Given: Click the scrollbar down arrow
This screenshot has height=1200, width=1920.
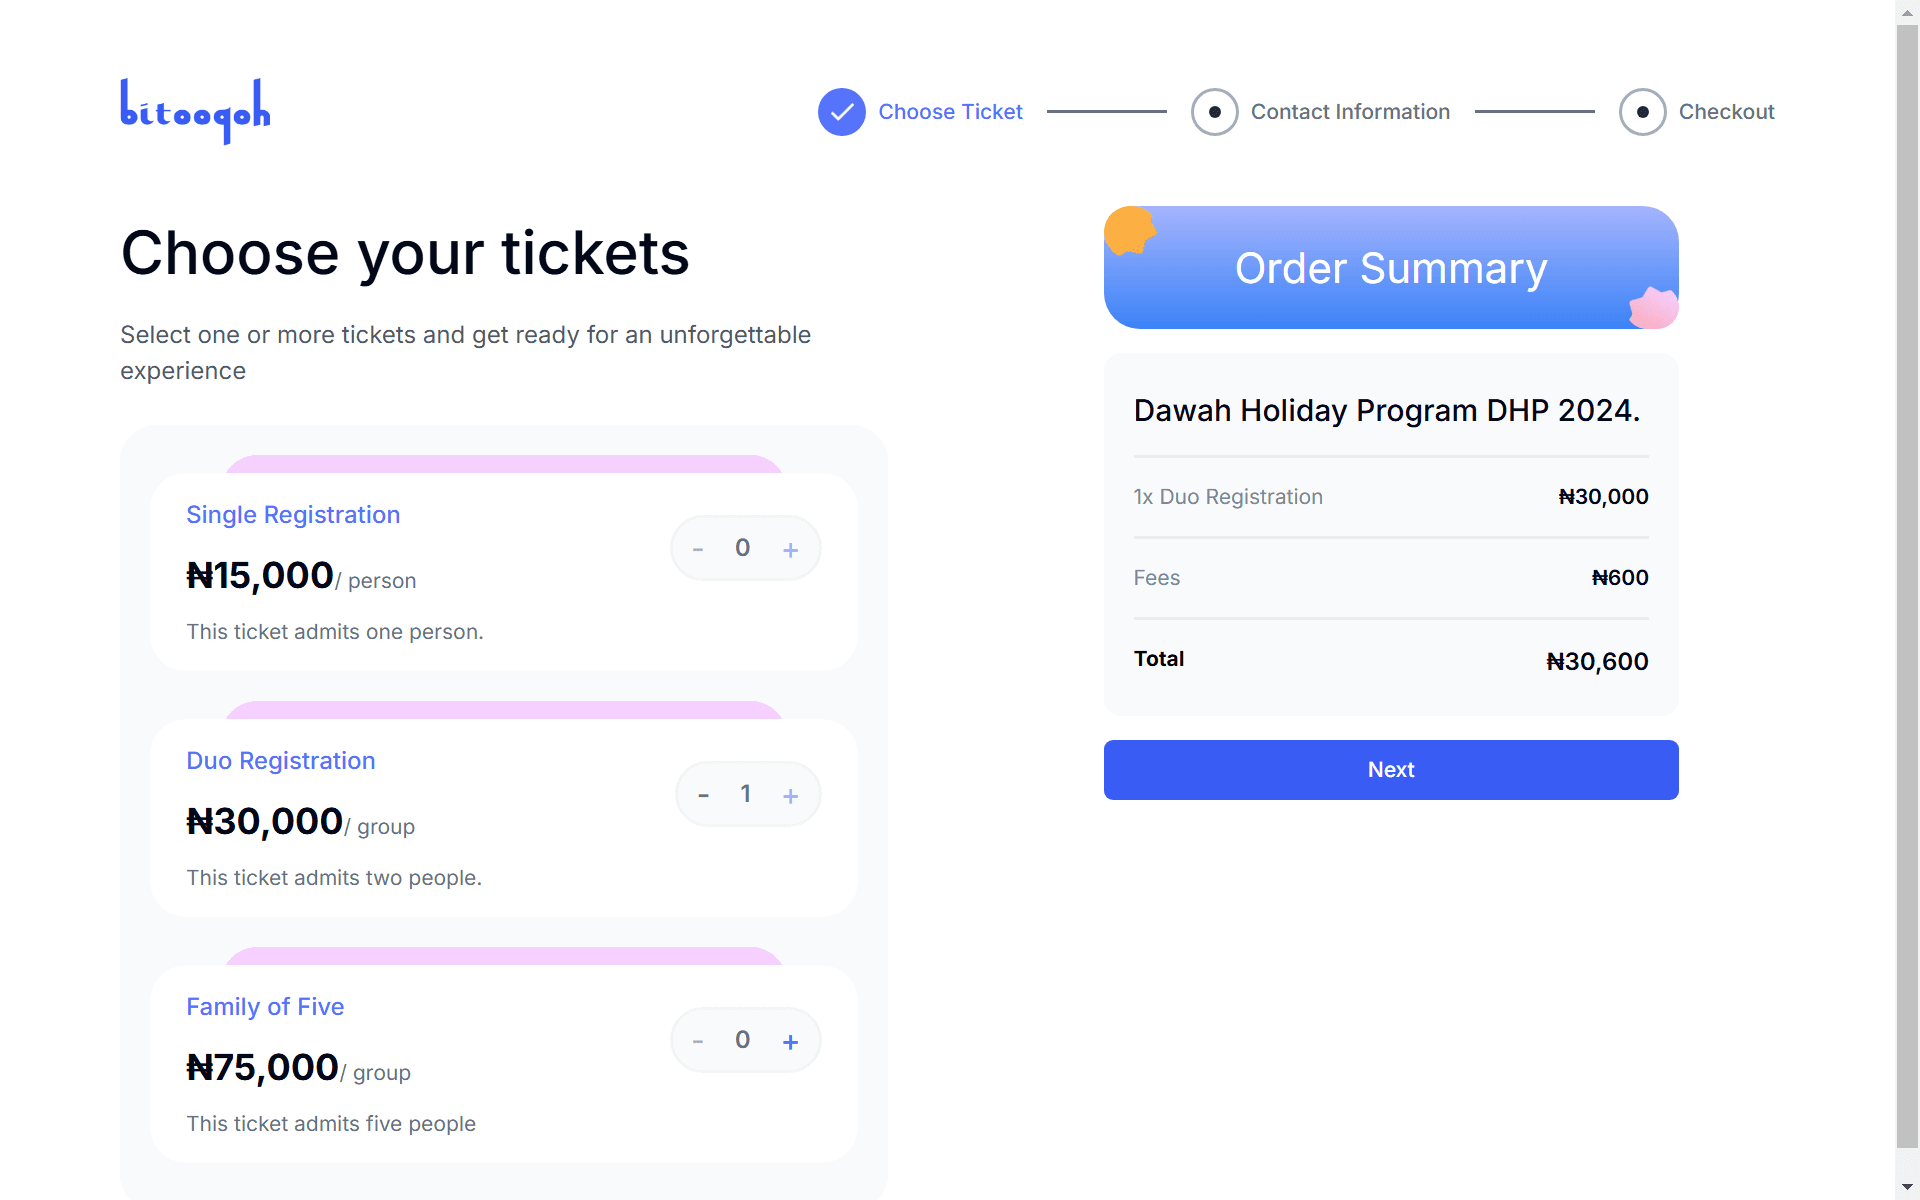Looking at the screenshot, I should 1907,1187.
